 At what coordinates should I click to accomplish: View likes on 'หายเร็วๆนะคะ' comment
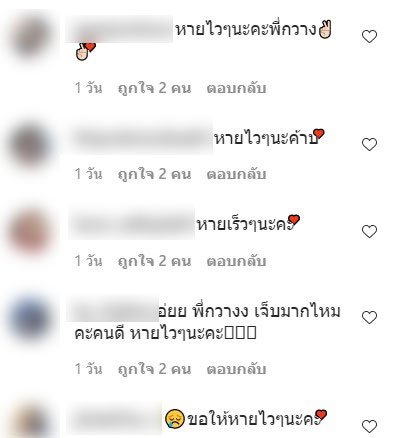[155, 261]
